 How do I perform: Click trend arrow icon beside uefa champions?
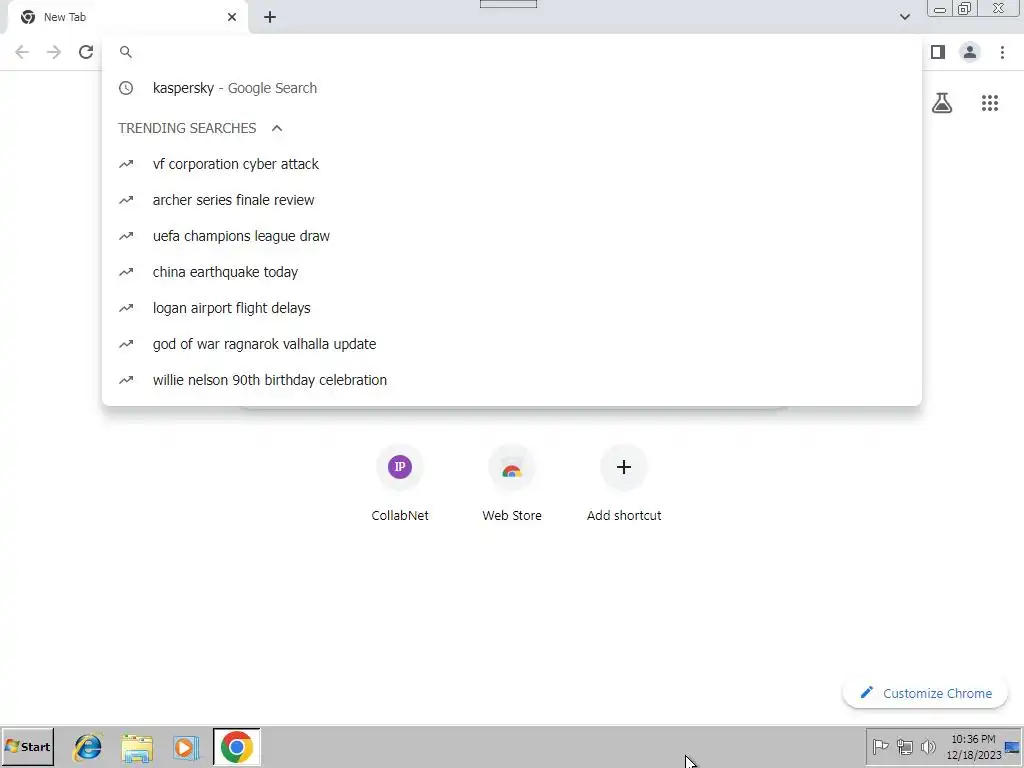click(126, 236)
